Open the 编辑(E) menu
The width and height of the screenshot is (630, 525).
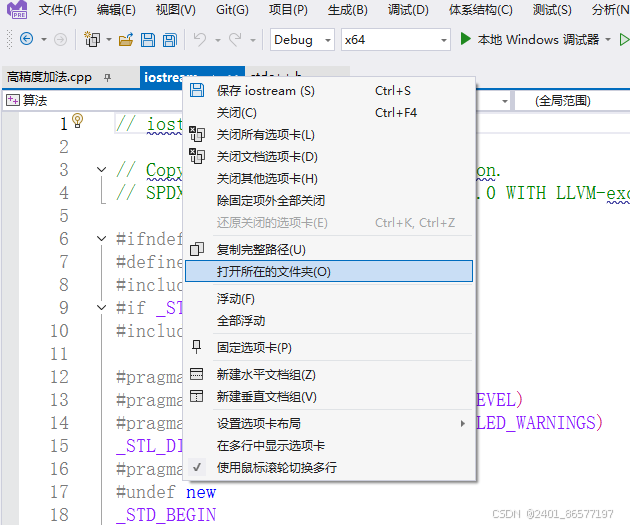117,10
